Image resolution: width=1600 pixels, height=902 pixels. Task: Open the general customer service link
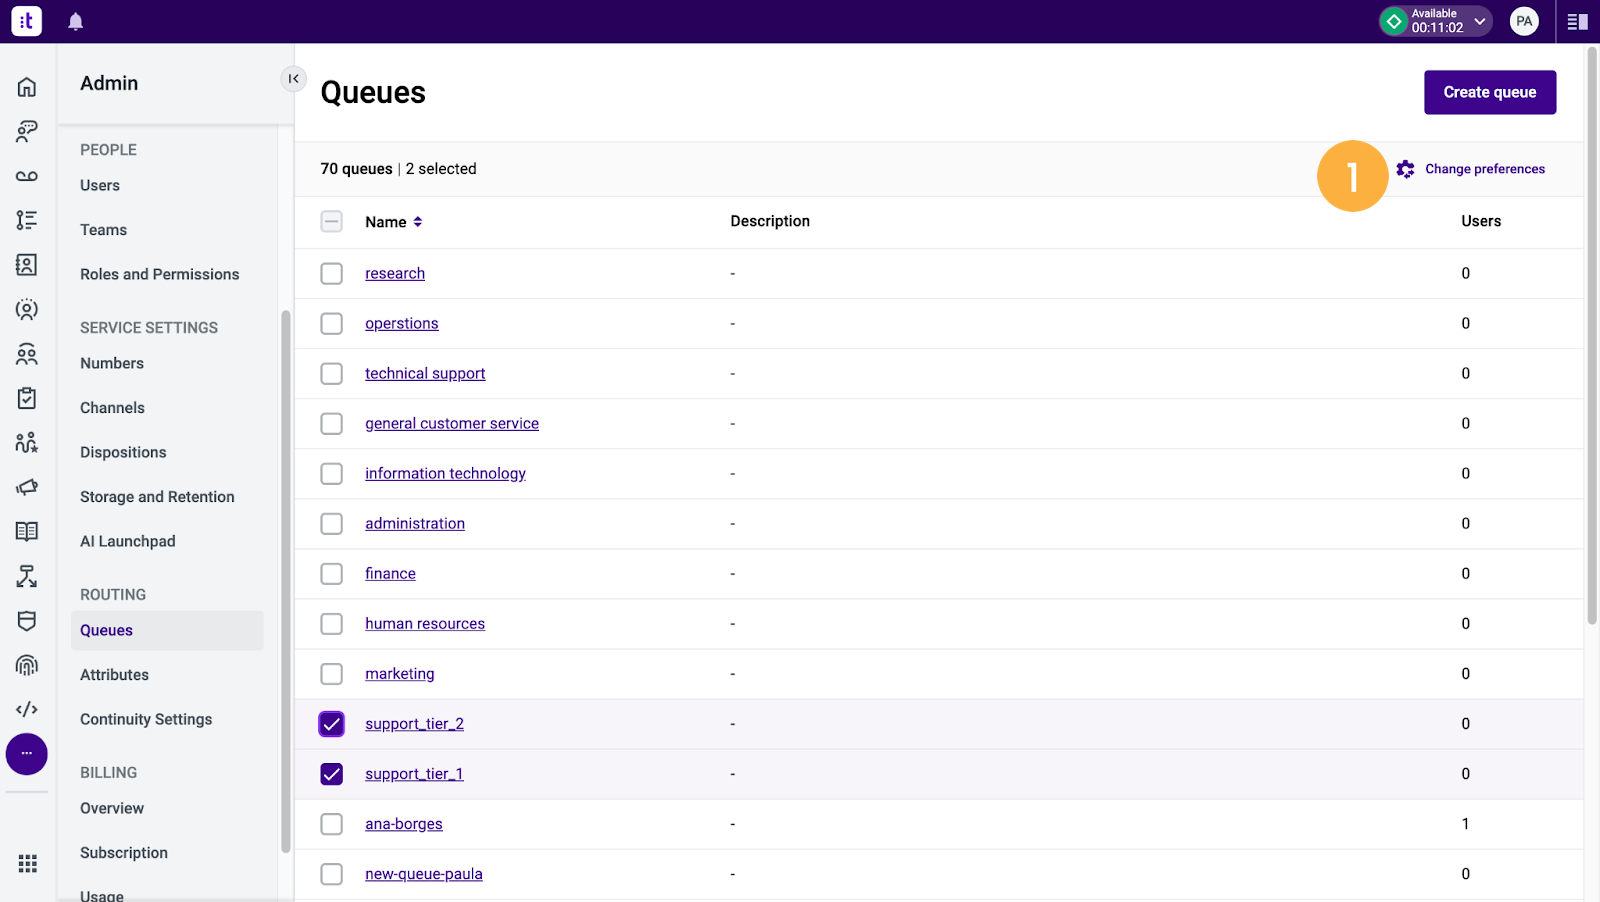452,424
